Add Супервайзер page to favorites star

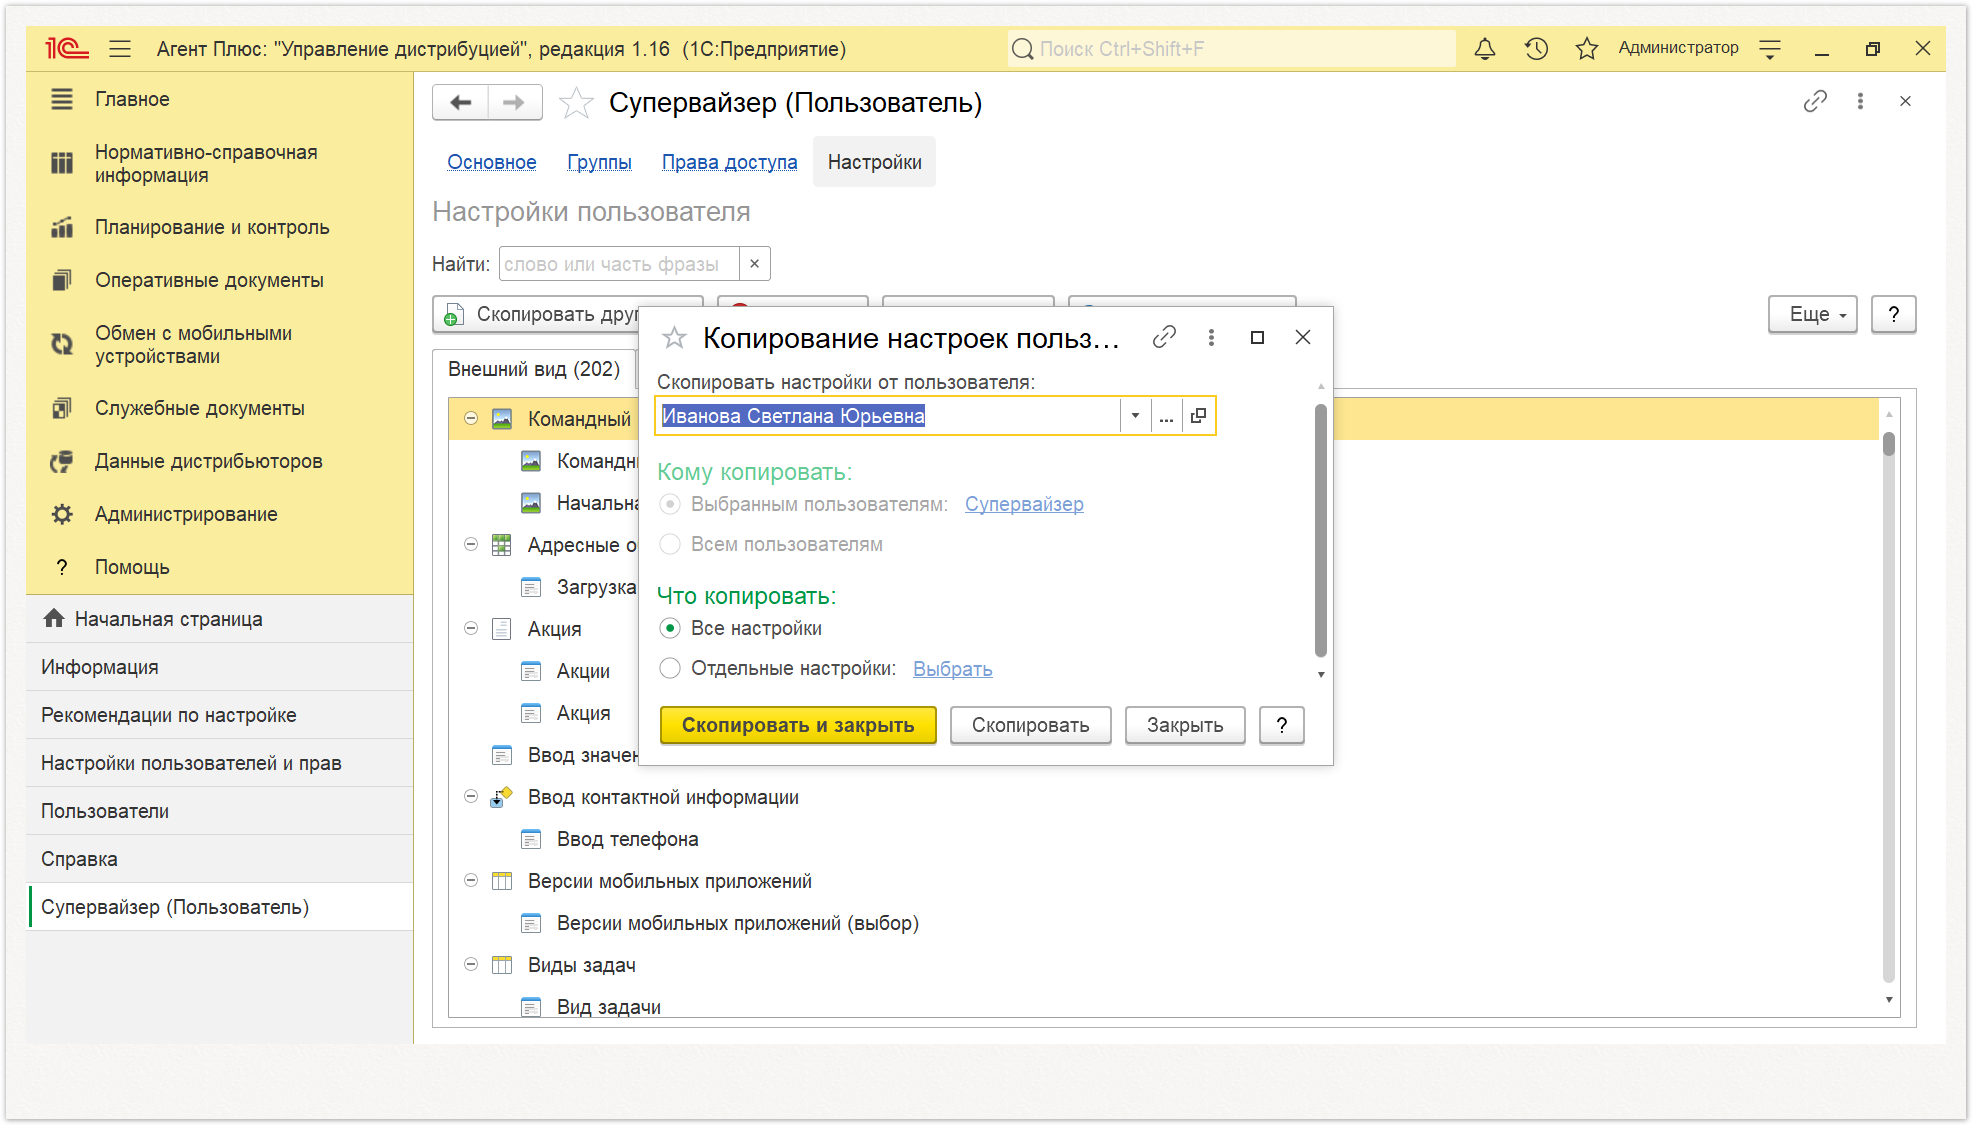tap(576, 103)
